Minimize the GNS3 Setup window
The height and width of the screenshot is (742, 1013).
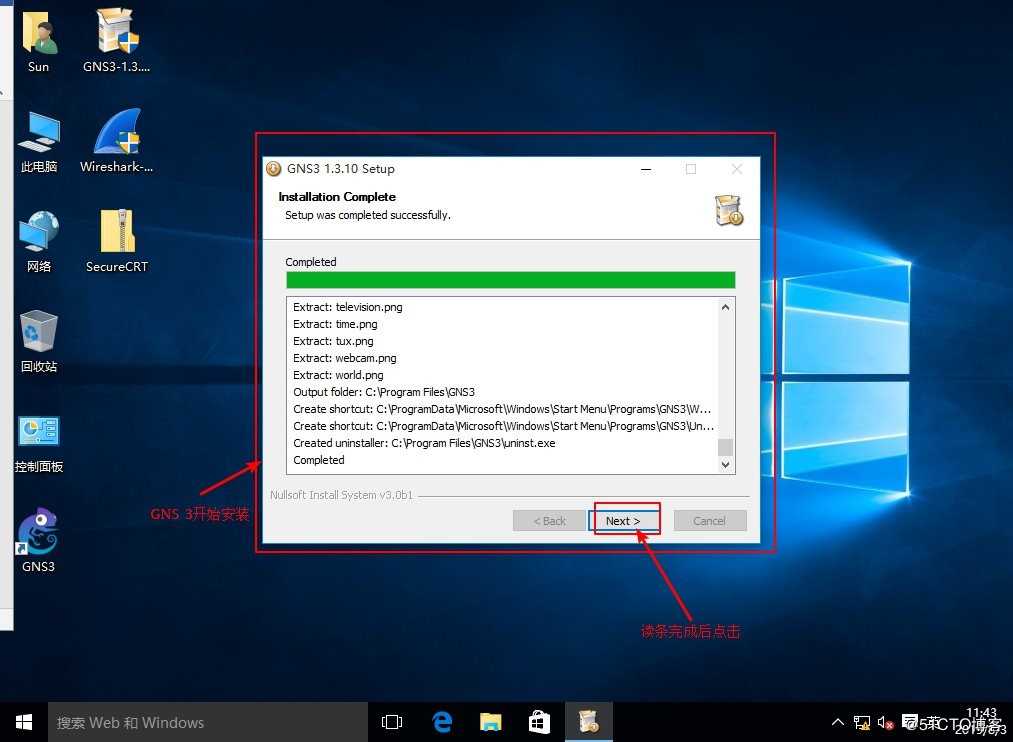(646, 169)
